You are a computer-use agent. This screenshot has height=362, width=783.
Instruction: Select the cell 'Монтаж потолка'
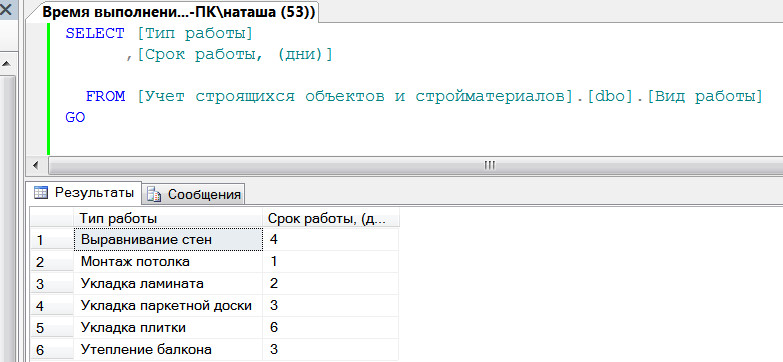point(168,261)
